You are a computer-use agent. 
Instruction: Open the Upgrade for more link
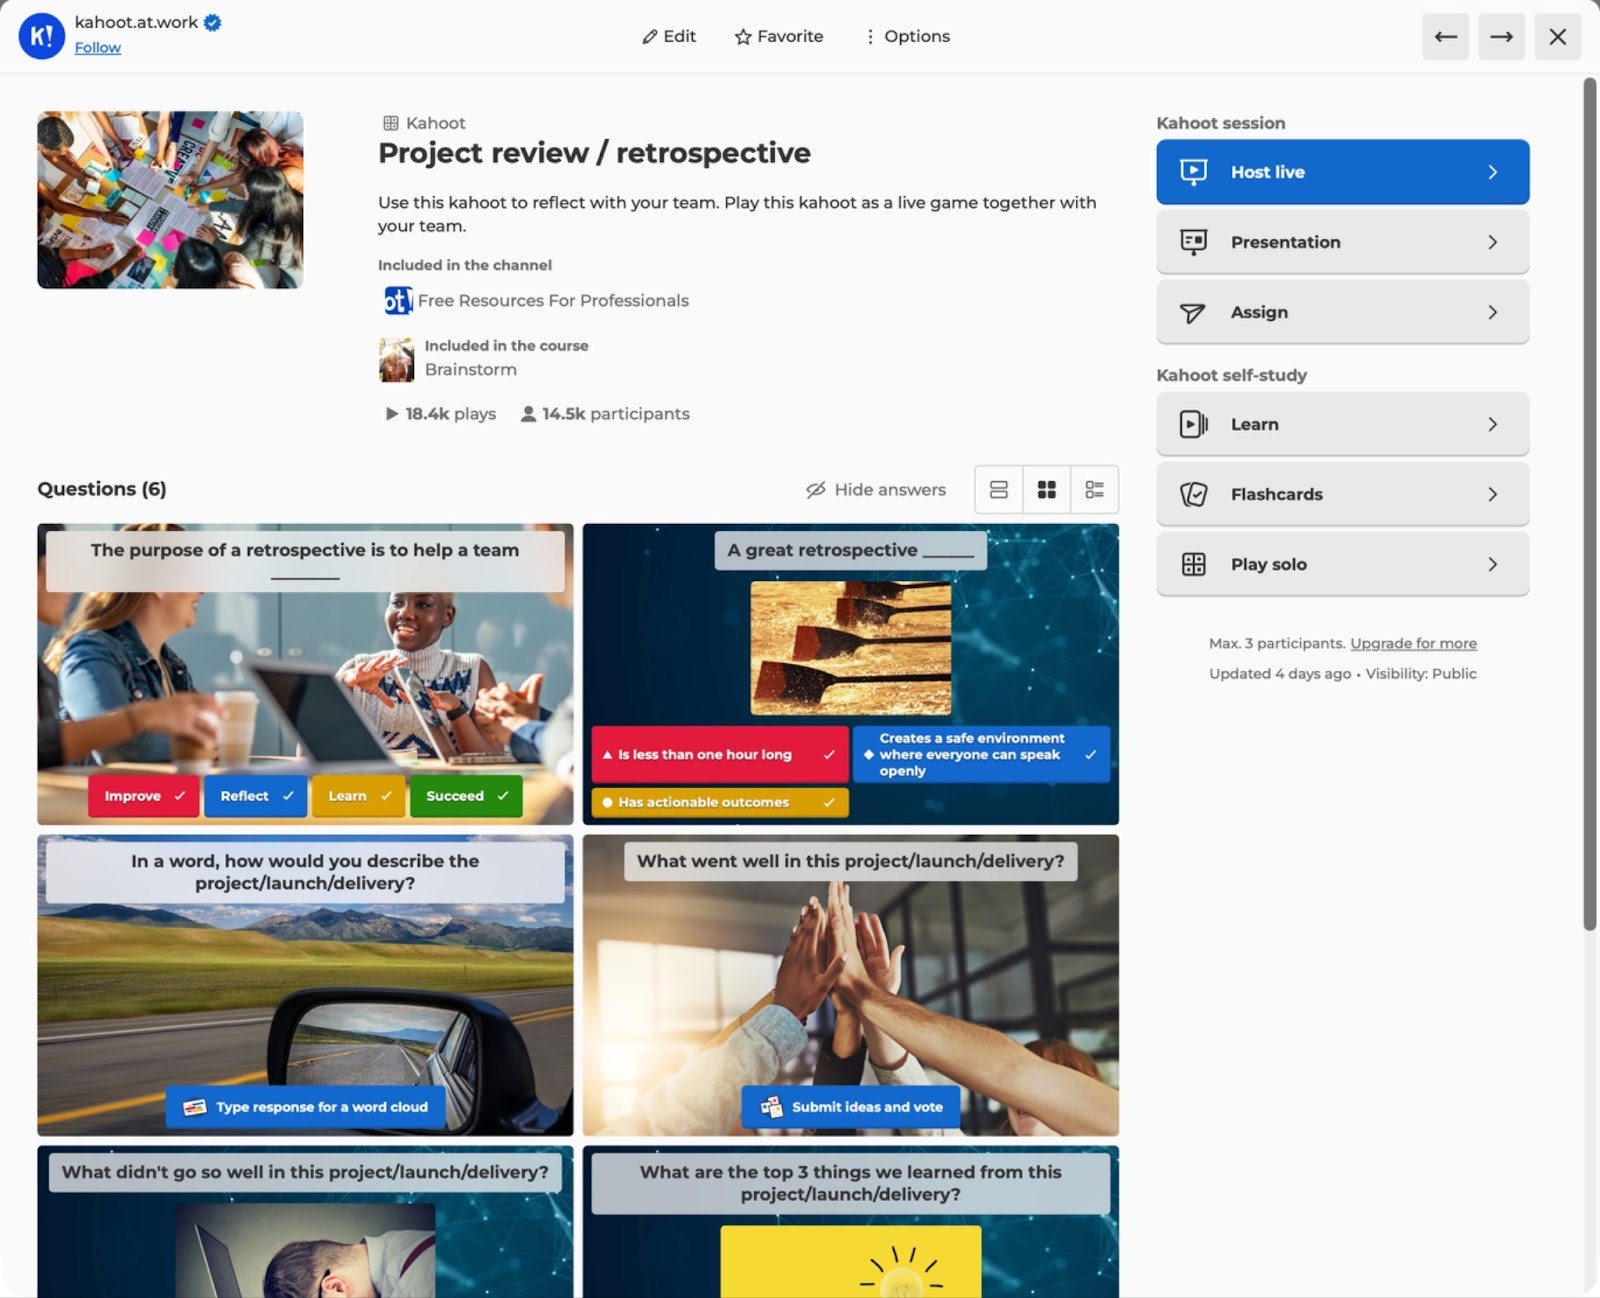(1413, 643)
